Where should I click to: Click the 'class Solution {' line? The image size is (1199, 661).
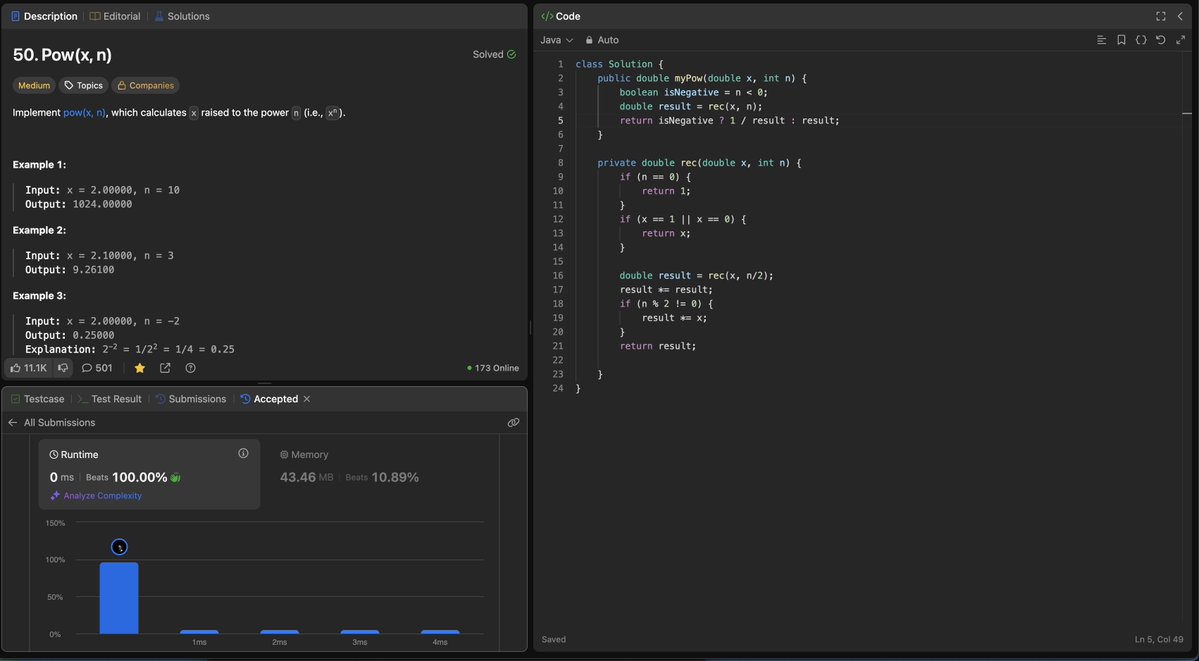pyautogui.click(x=619, y=64)
